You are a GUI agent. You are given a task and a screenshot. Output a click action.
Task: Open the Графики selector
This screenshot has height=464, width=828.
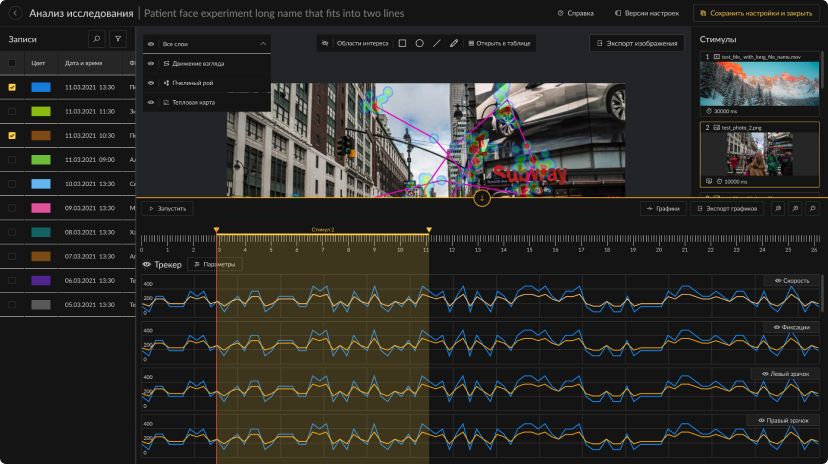(x=663, y=209)
